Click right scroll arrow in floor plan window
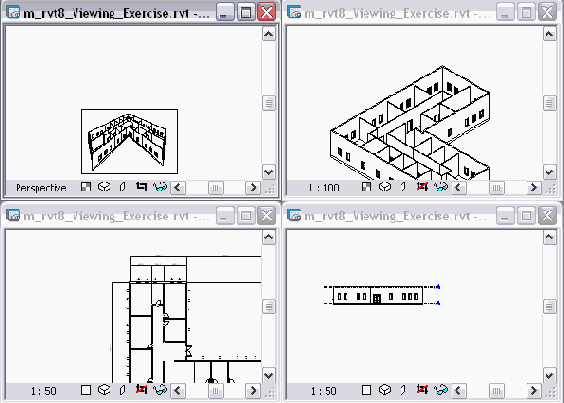Viewport: 564px width, 403px height. tap(253, 390)
